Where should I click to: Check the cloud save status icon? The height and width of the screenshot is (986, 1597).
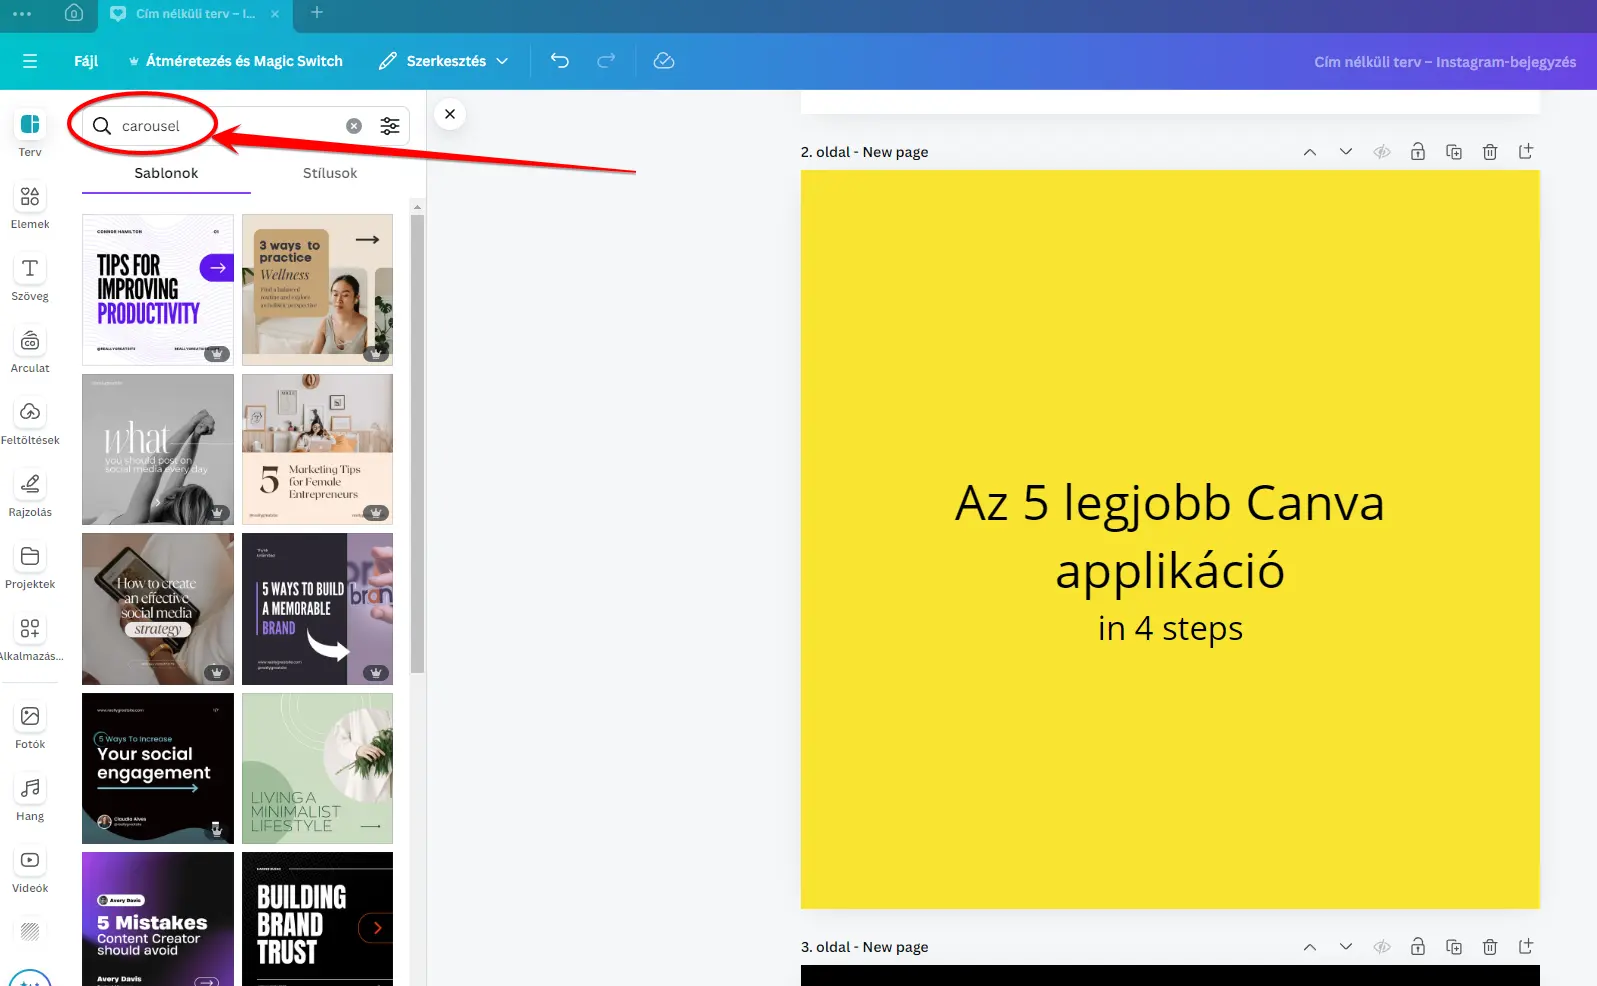(664, 61)
